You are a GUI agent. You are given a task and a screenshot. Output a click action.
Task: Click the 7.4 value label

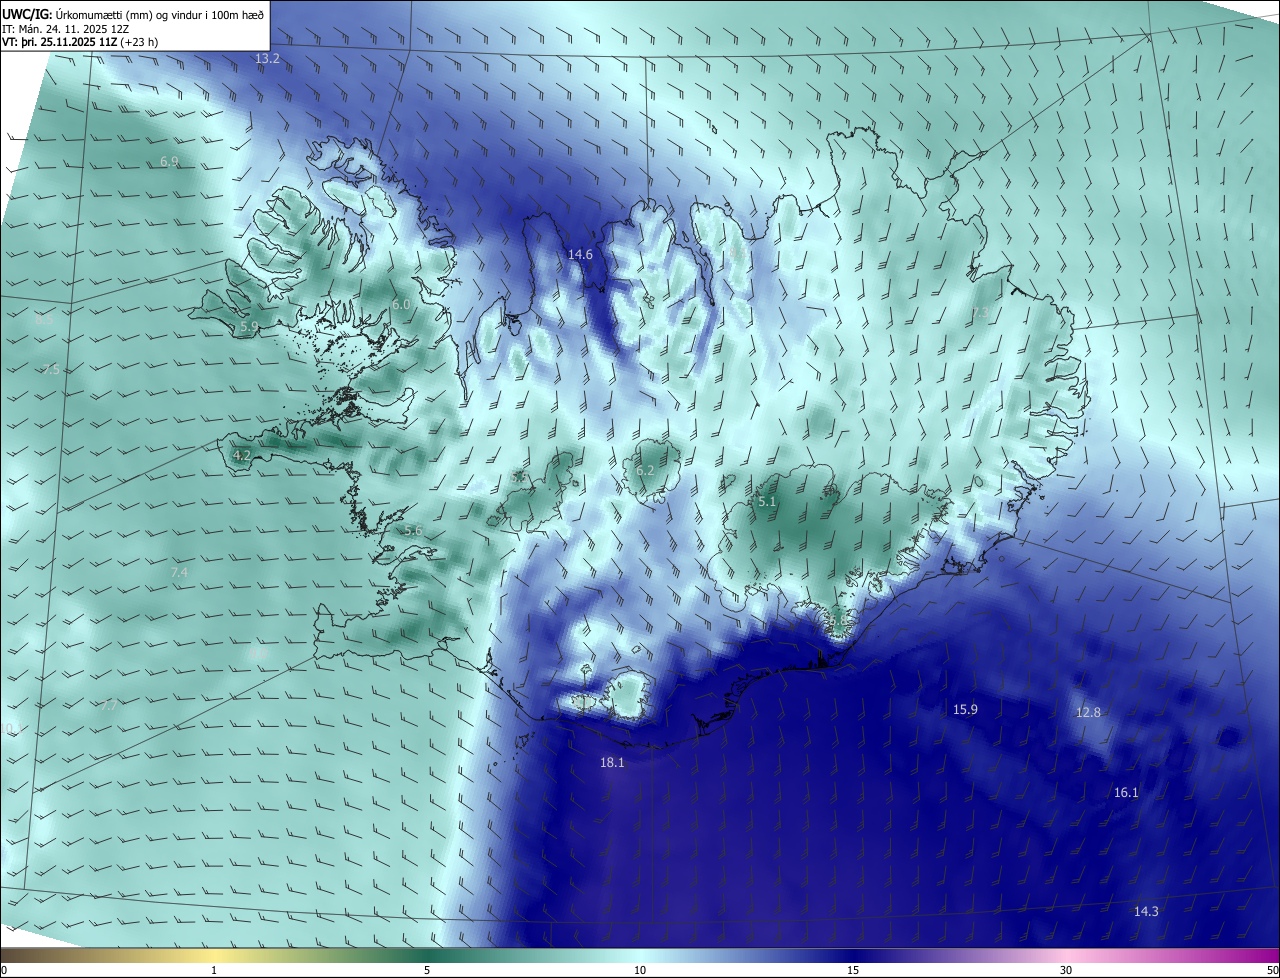pyautogui.click(x=179, y=572)
